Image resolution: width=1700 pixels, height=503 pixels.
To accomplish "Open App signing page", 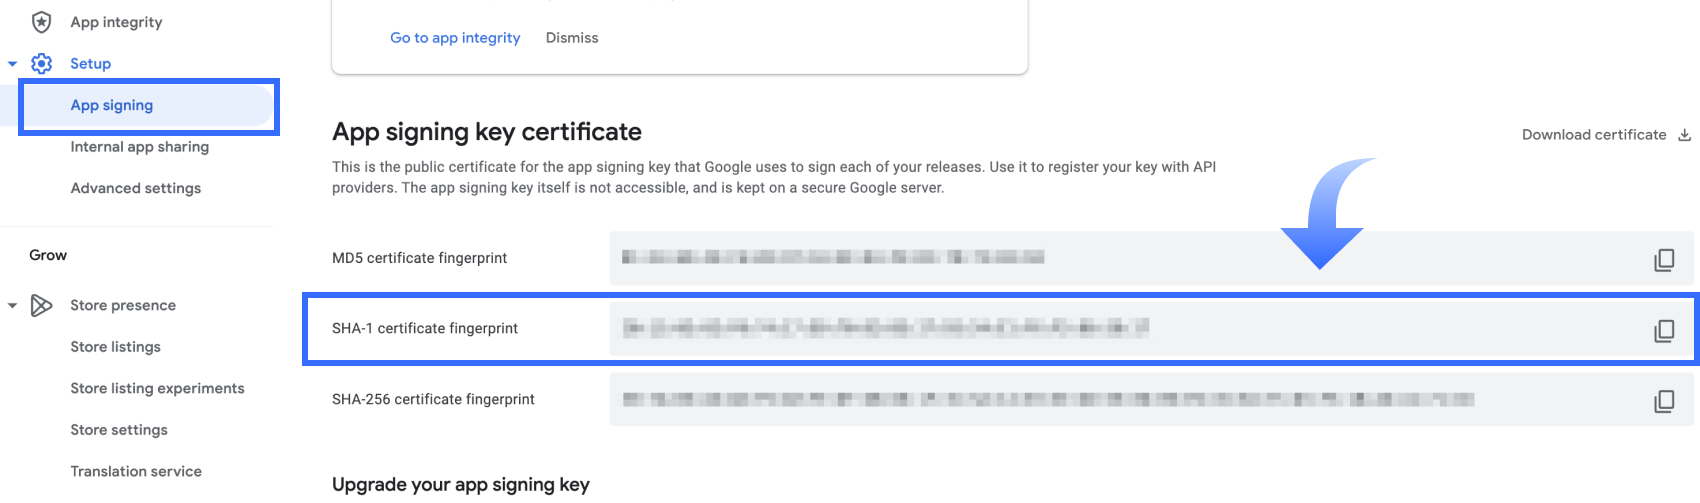I will 112,106.
